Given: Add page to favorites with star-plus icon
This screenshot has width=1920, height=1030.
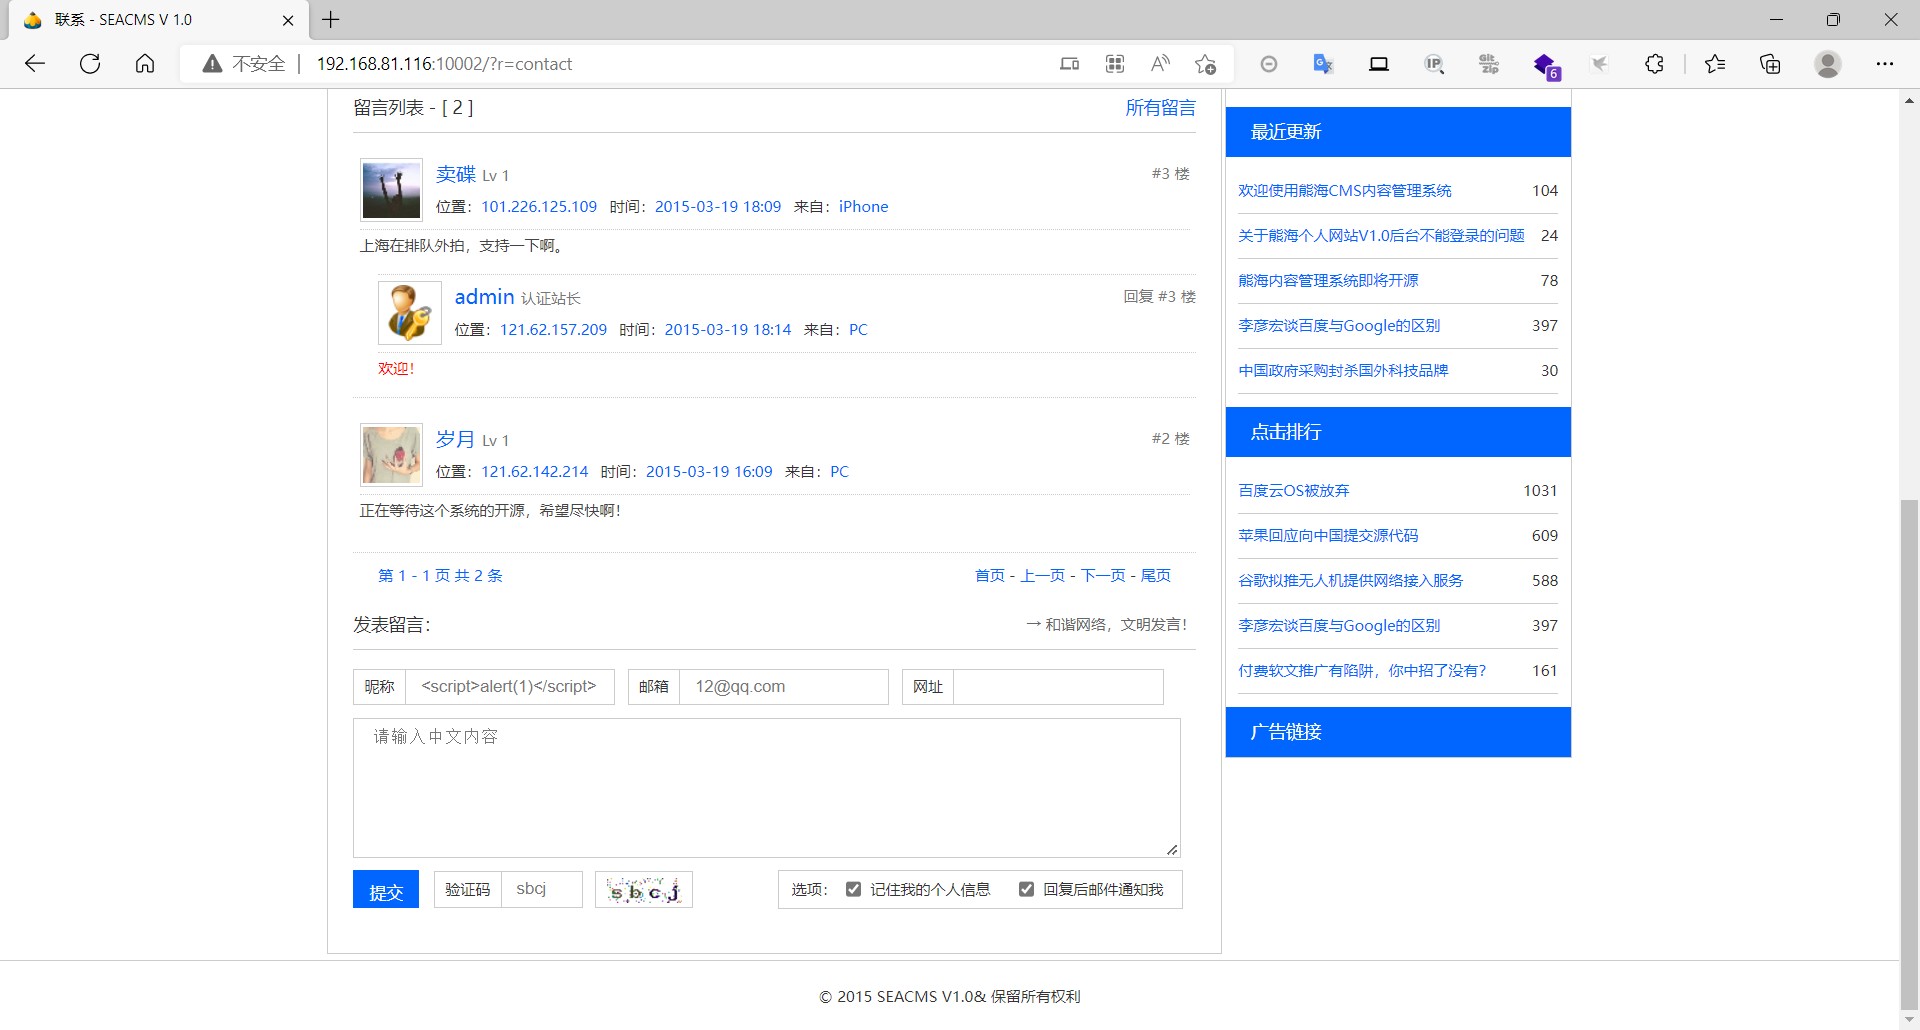Looking at the screenshot, I should tap(1206, 64).
